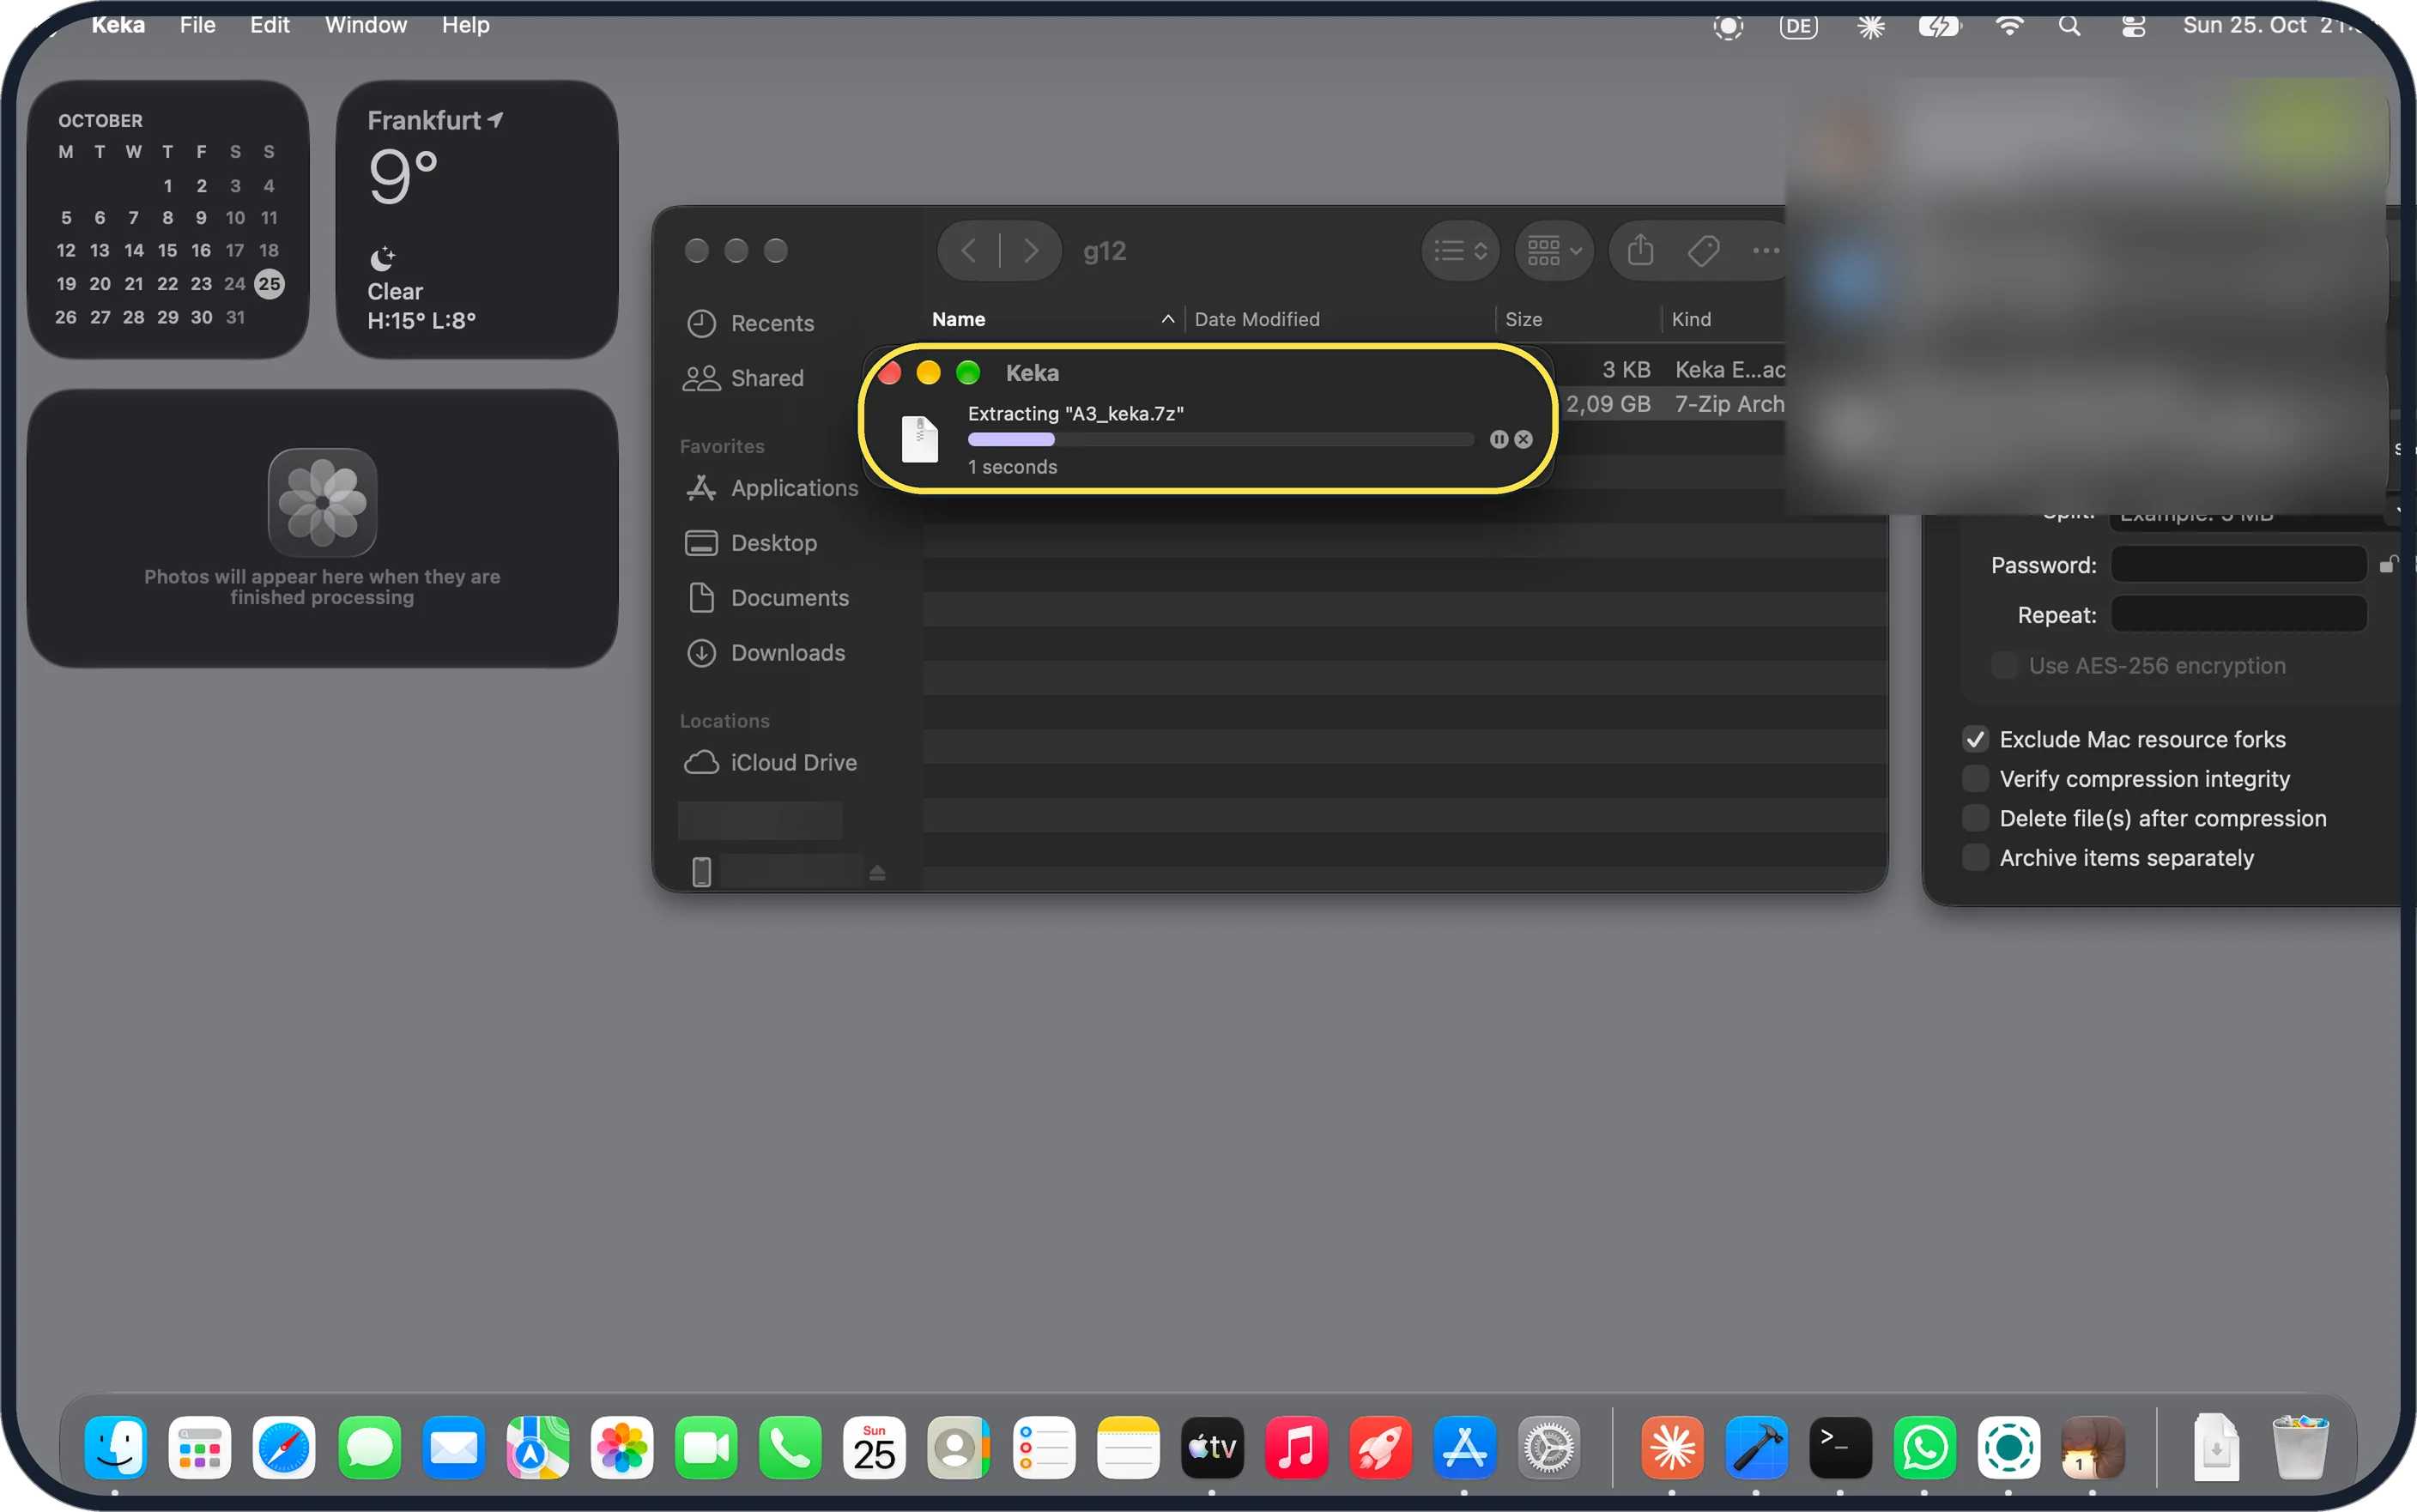This screenshot has width=2417, height=1512.
Task: Pause the Keka extraction of A3_keka.7z
Action: pos(1498,439)
